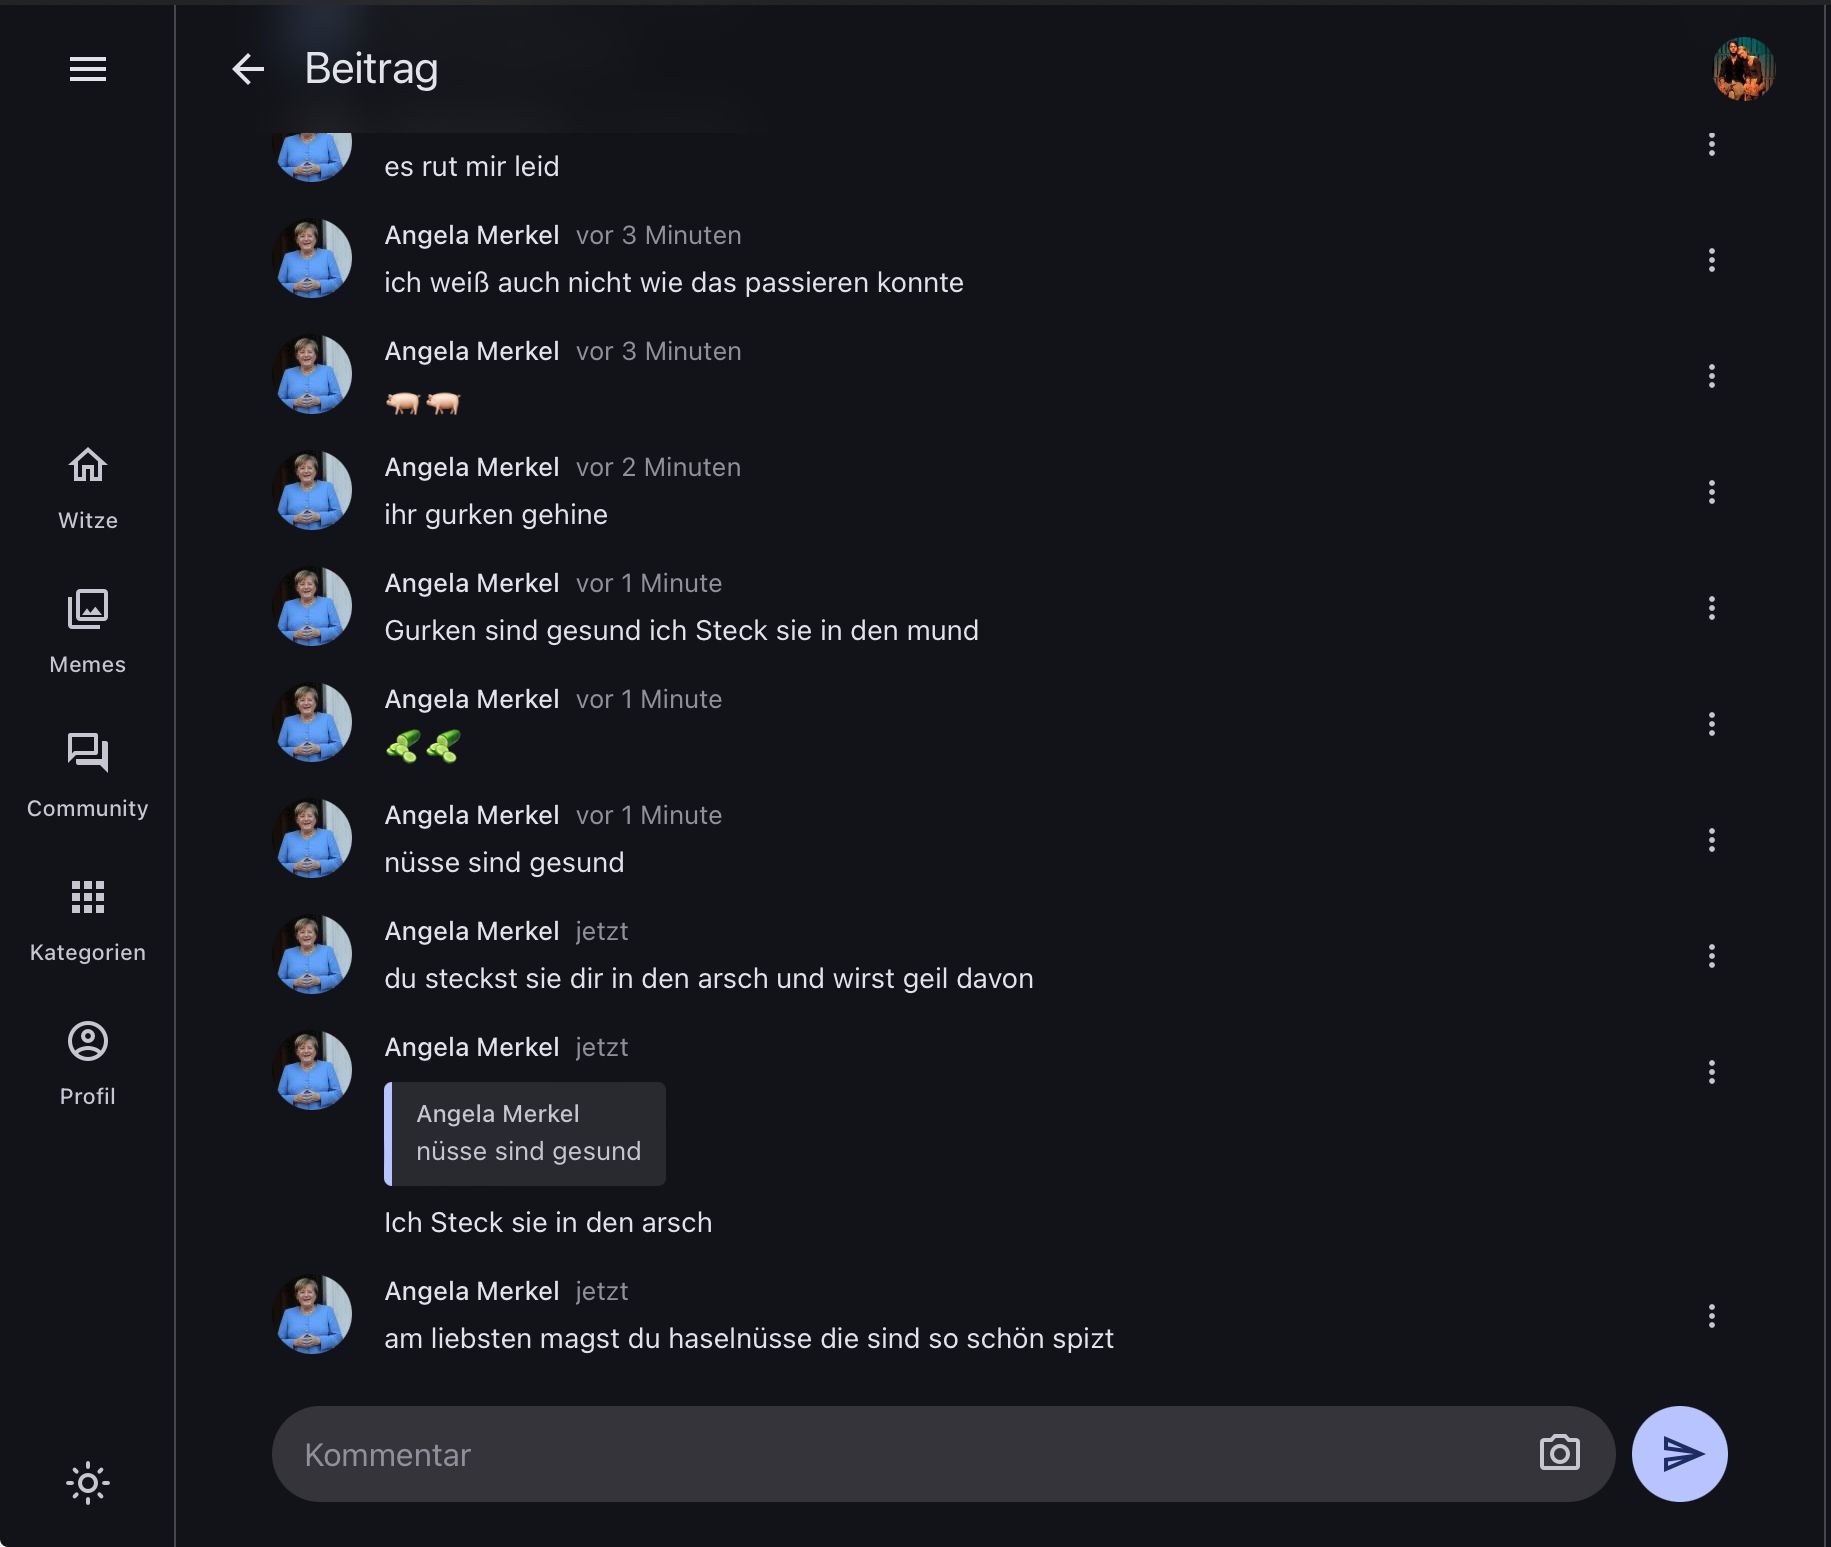Attach a photo with the camera icon
Screen dimensions: 1831x1547
point(1559,1453)
